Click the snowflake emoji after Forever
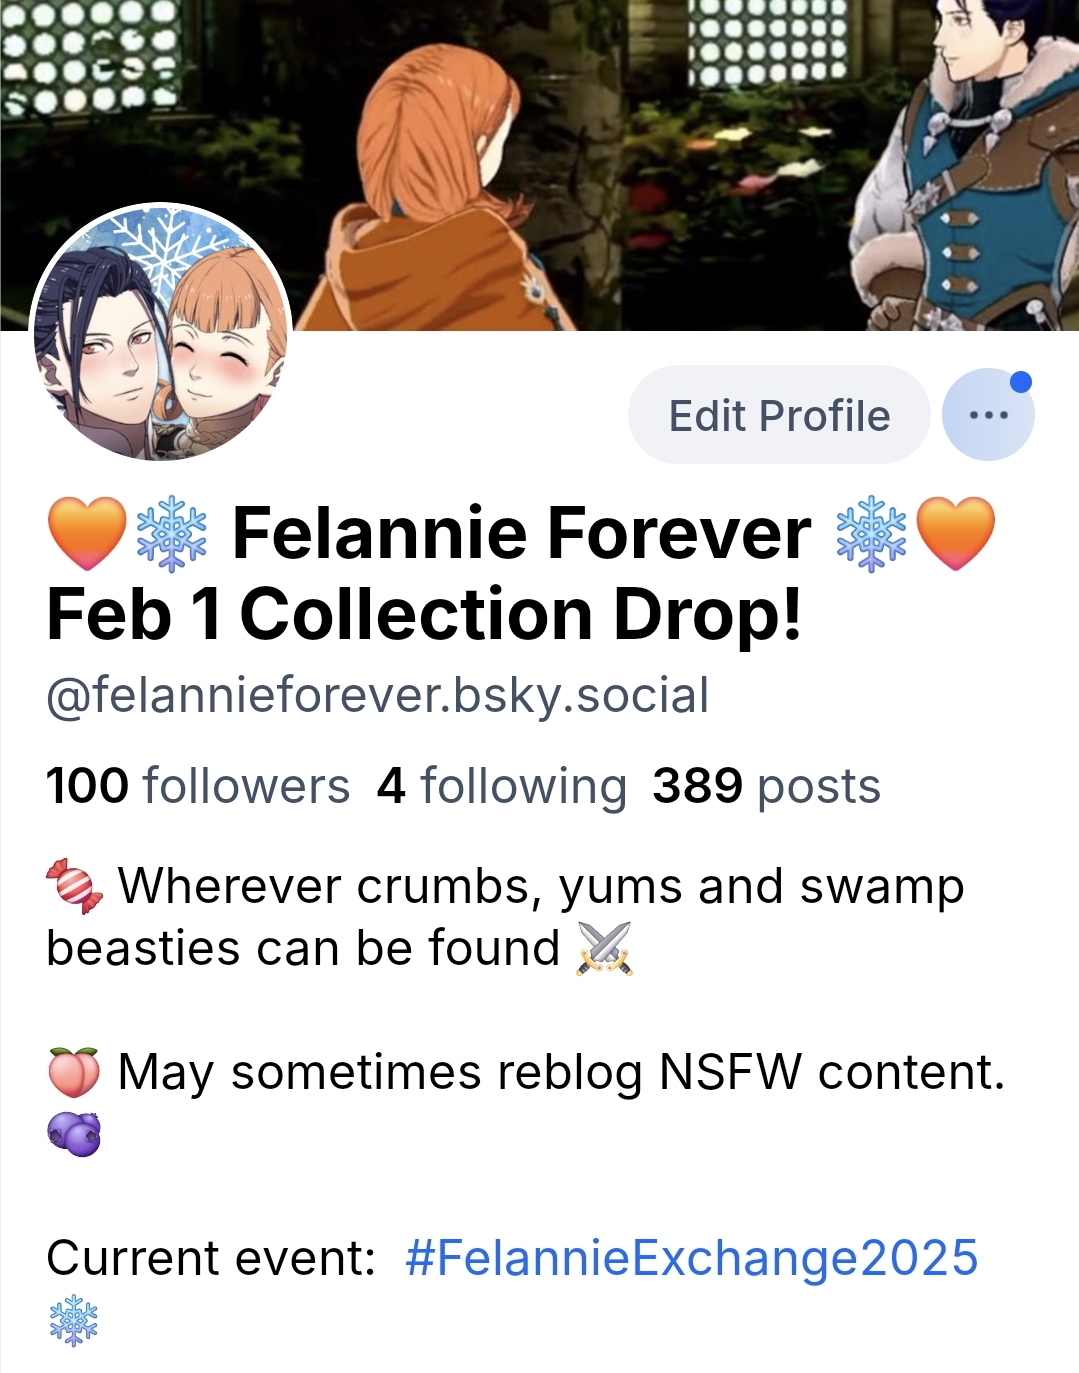The width and height of the screenshot is (1079, 1373). [x=872, y=534]
